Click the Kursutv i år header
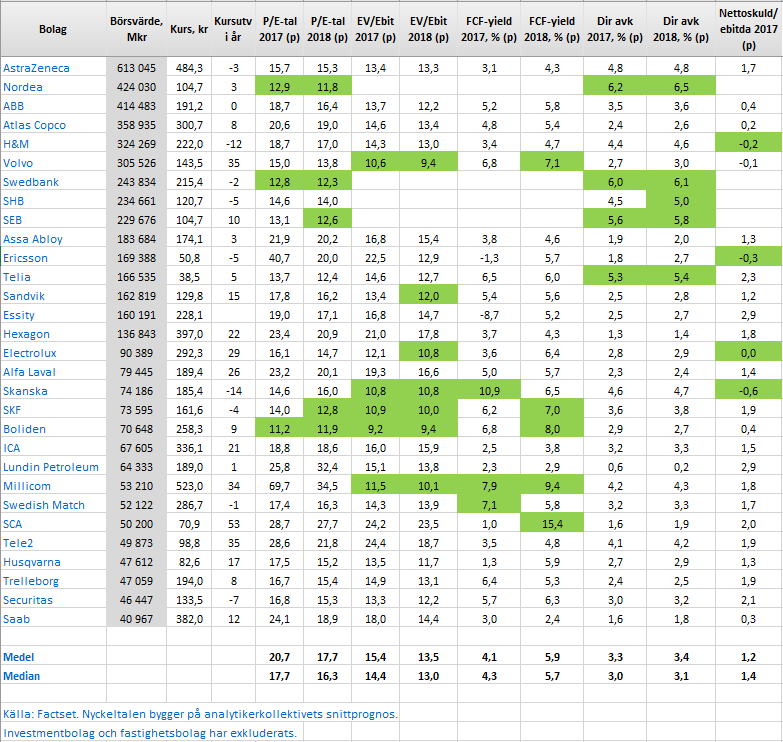The width and height of the screenshot is (783, 742). click(233, 29)
